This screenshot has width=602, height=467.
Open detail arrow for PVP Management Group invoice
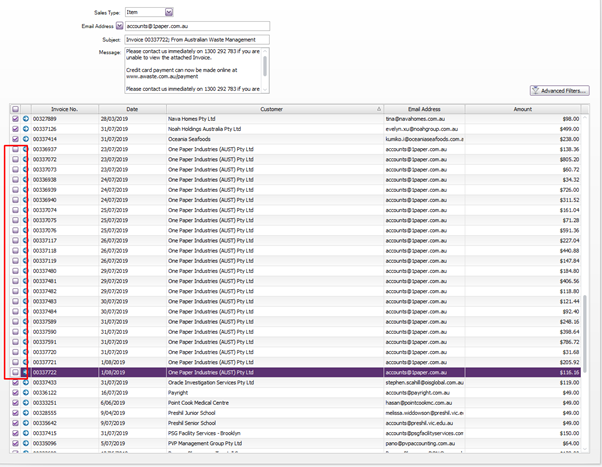point(26,443)
